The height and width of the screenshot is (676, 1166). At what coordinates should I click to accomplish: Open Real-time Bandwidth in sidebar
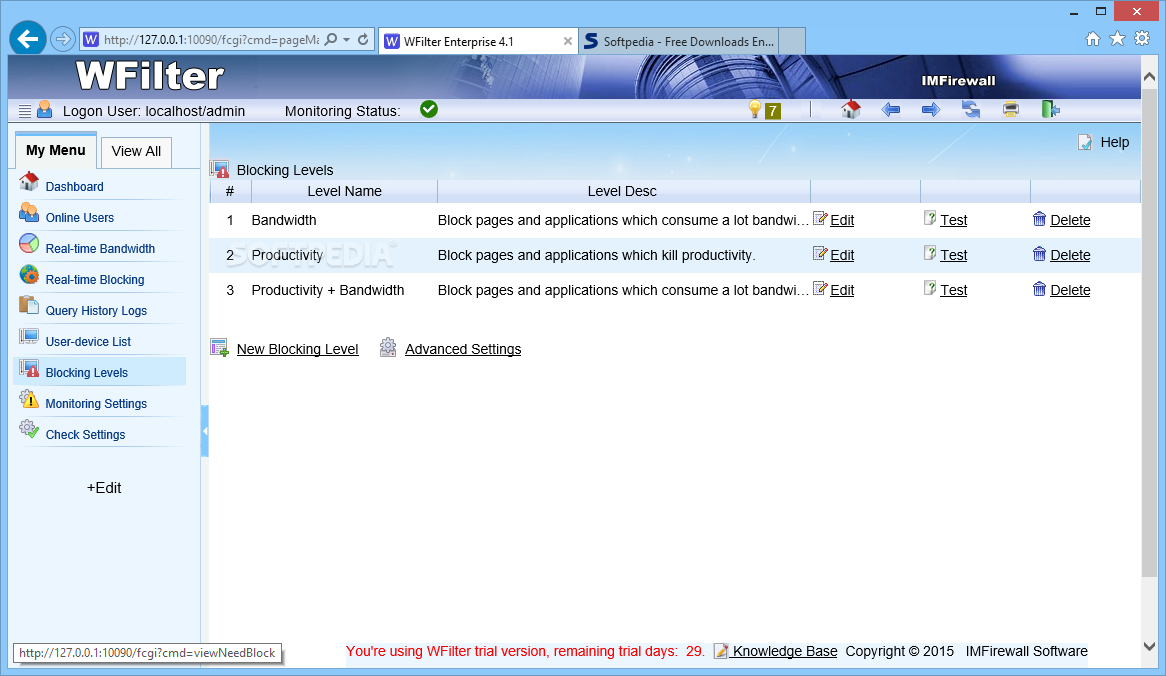100,249
